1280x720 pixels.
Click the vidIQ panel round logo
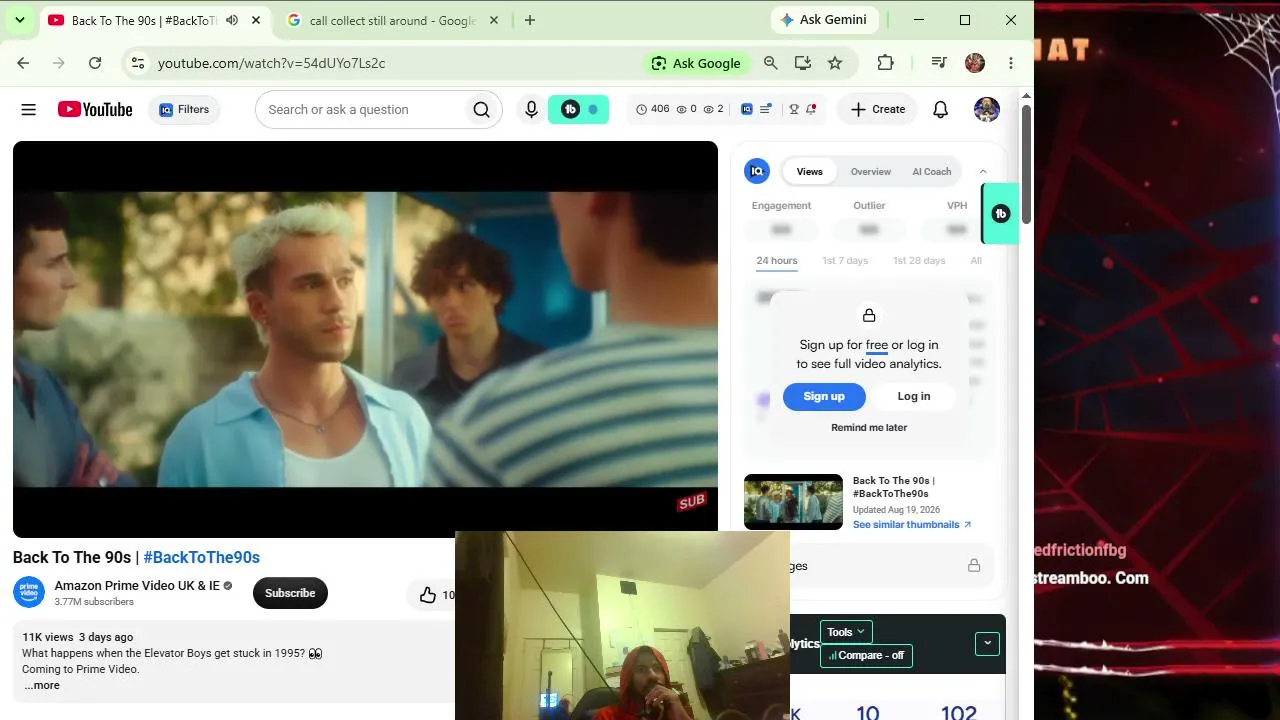(x=757, y=172)
